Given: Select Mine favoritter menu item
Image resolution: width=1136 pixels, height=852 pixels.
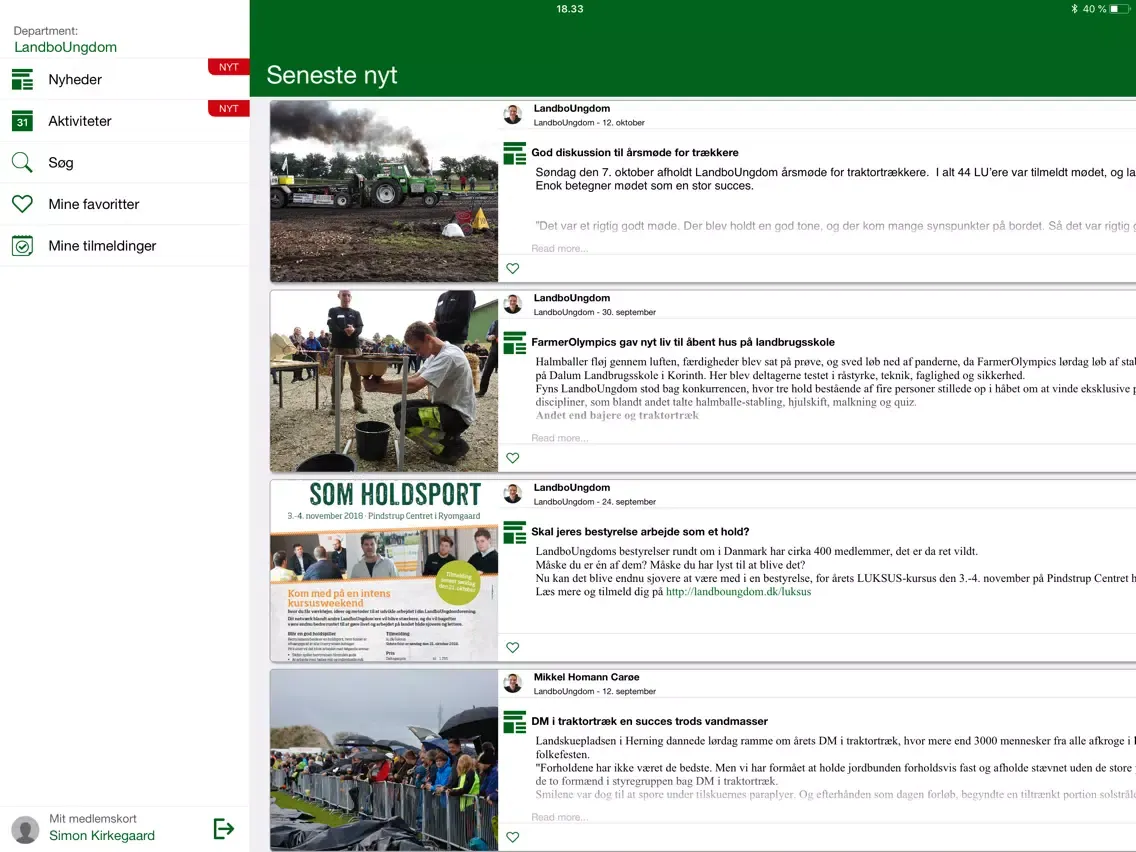Looking at the screenshot, I should tap(125, 204).
